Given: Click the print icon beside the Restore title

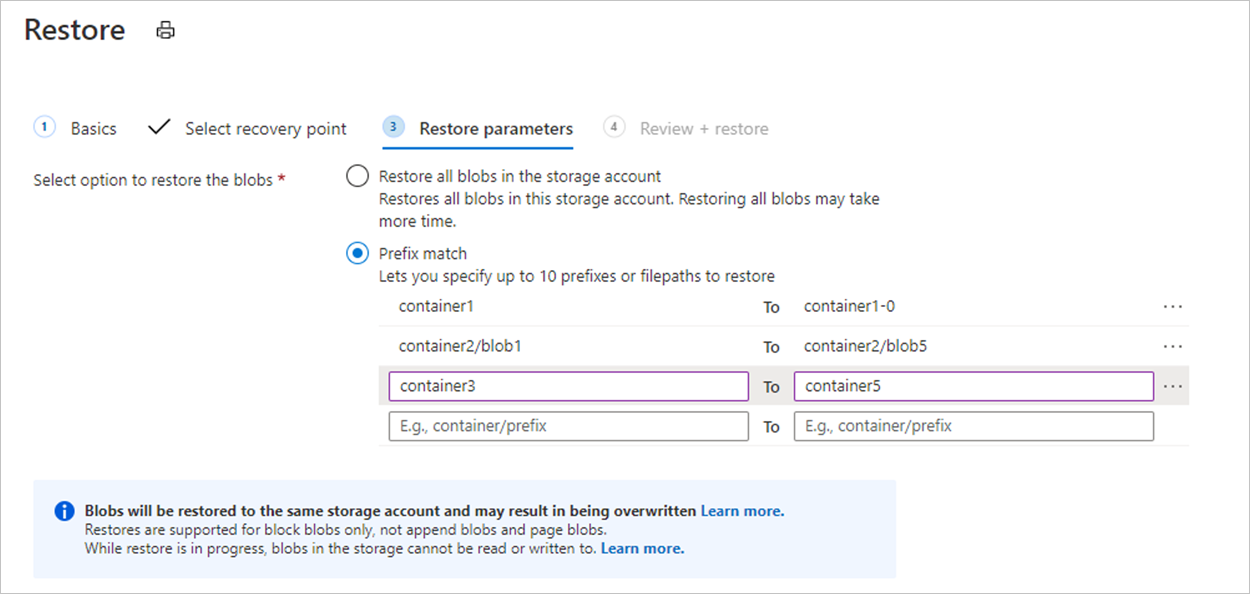Looking at the screenshot, I should coord(165,30).
